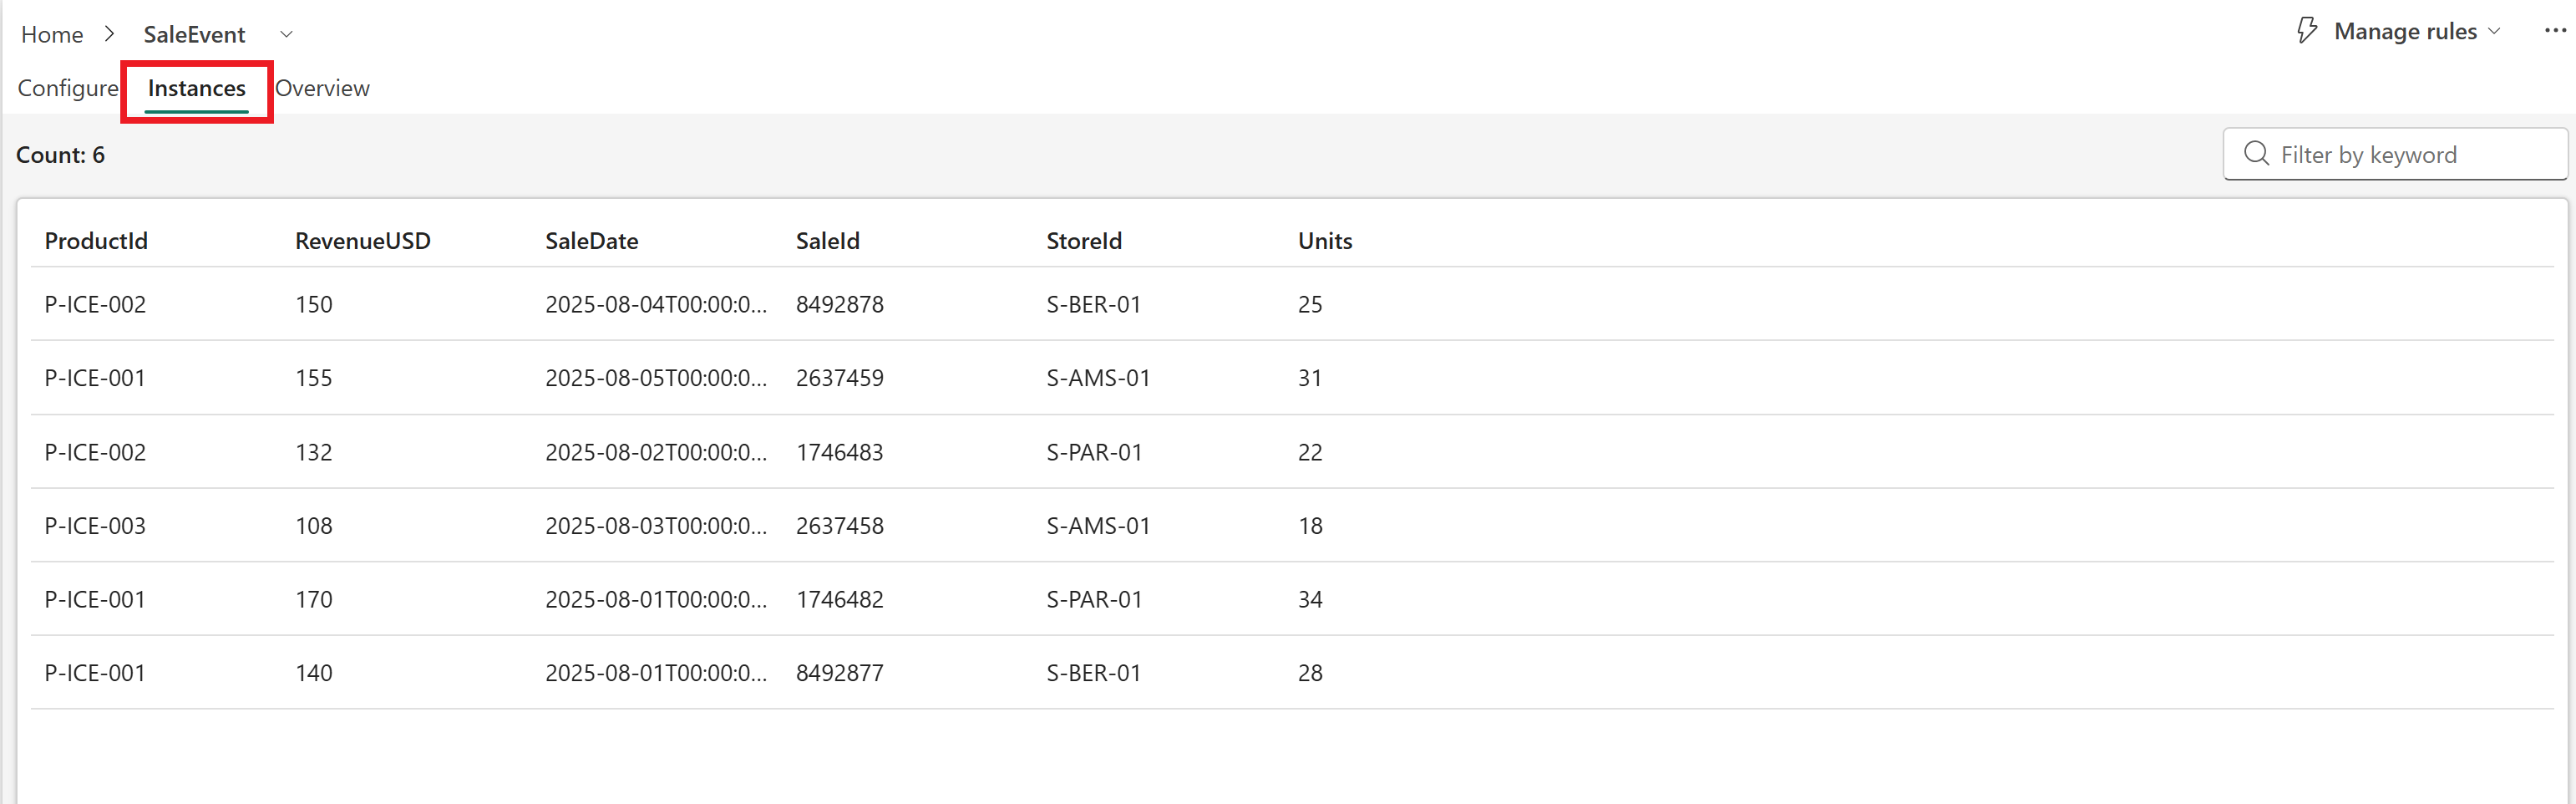Expand the Manage rules dropdown chevron
Screen dimensions: 2576x804
pyautogui.click(x=2494, y=31)
